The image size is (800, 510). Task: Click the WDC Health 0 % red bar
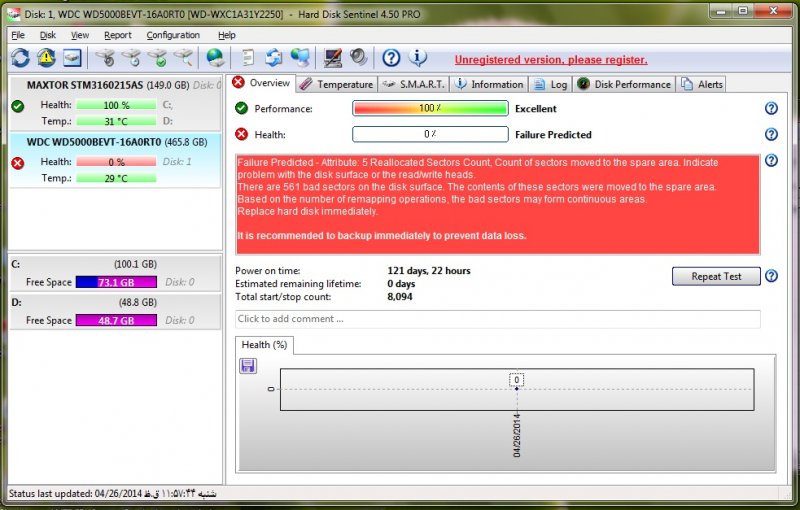pyautogui.click(x=116, y=162)
